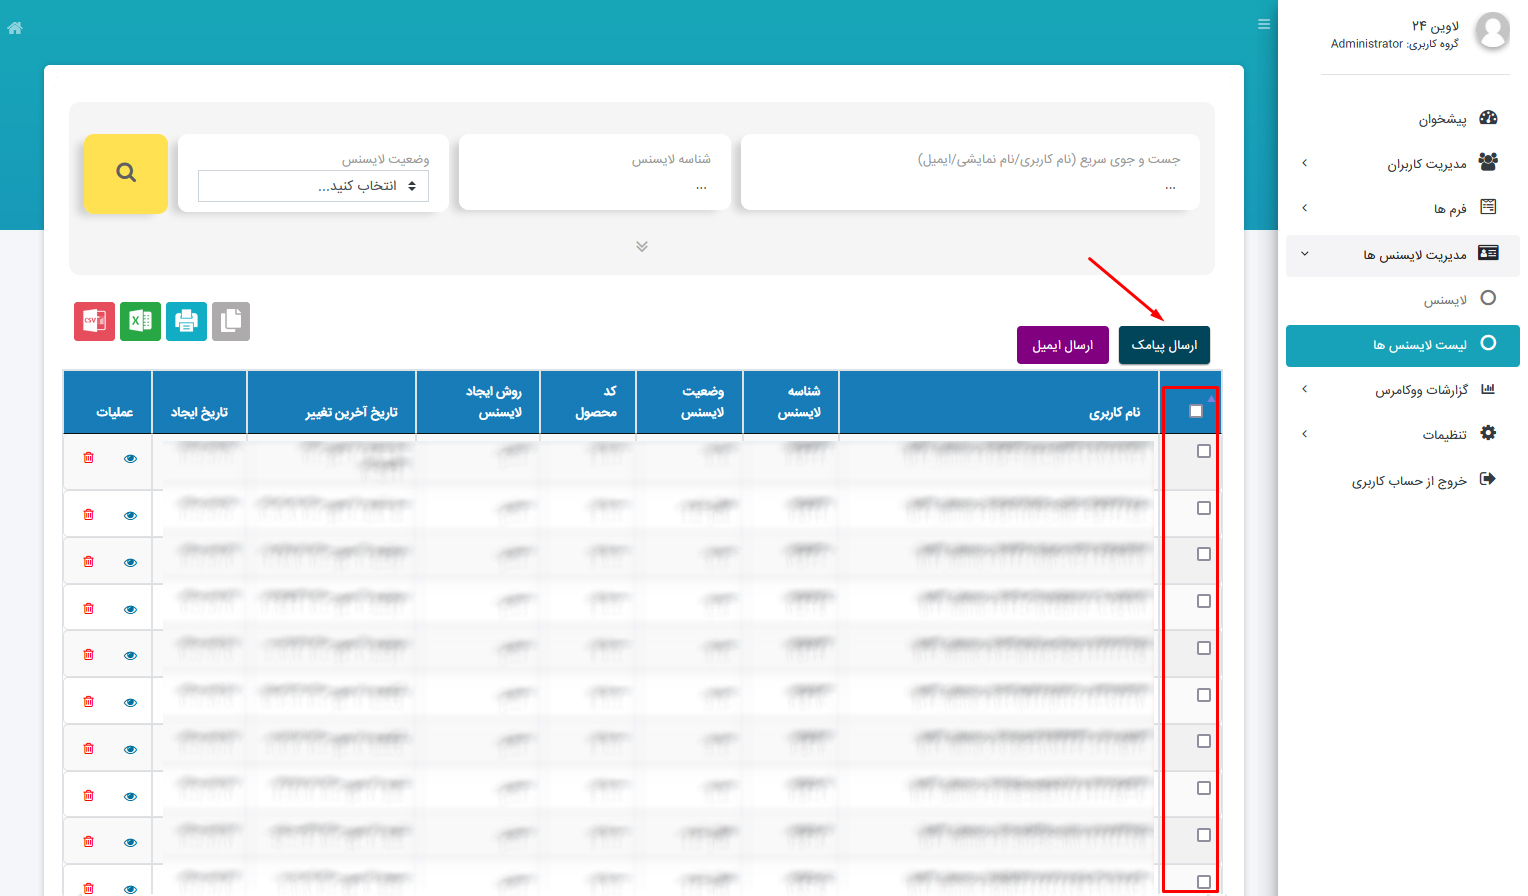1528x896 pixels.
Task: Check the select-all checkbox in table header
Action: (x=1196, y=411)
